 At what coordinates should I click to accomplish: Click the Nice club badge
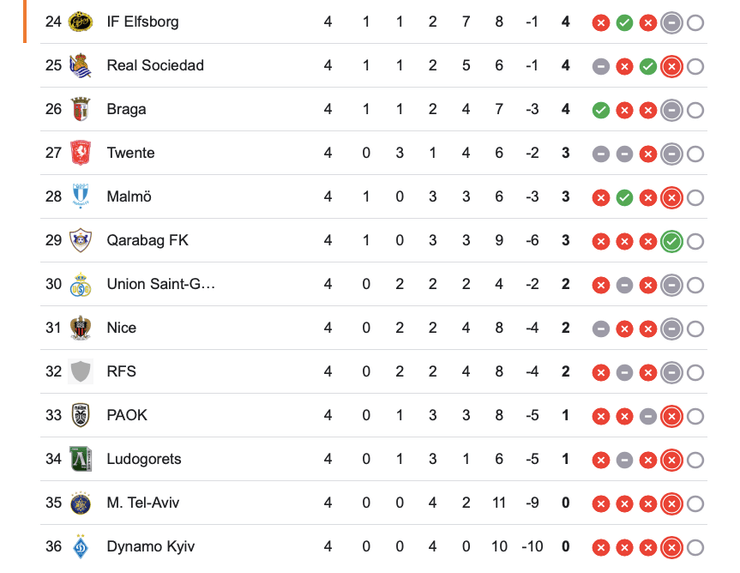coord(80,328)
